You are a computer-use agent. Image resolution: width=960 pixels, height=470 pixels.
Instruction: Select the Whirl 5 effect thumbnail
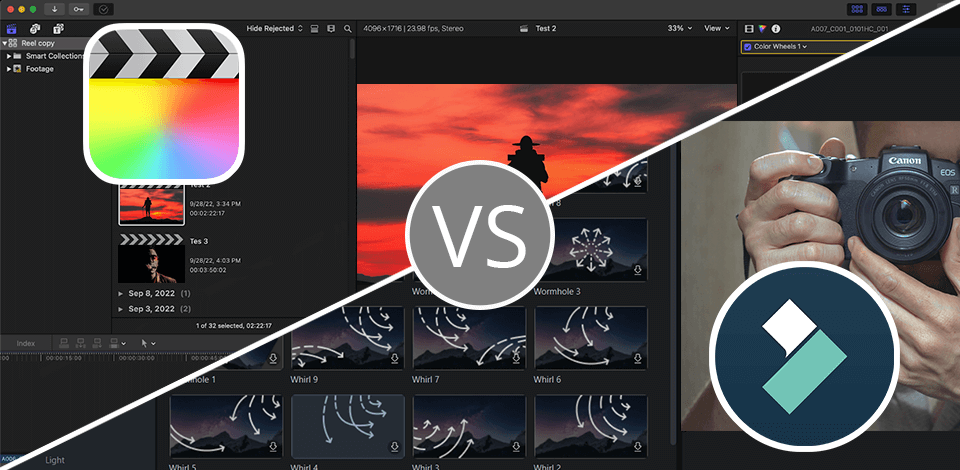point(227,427)
